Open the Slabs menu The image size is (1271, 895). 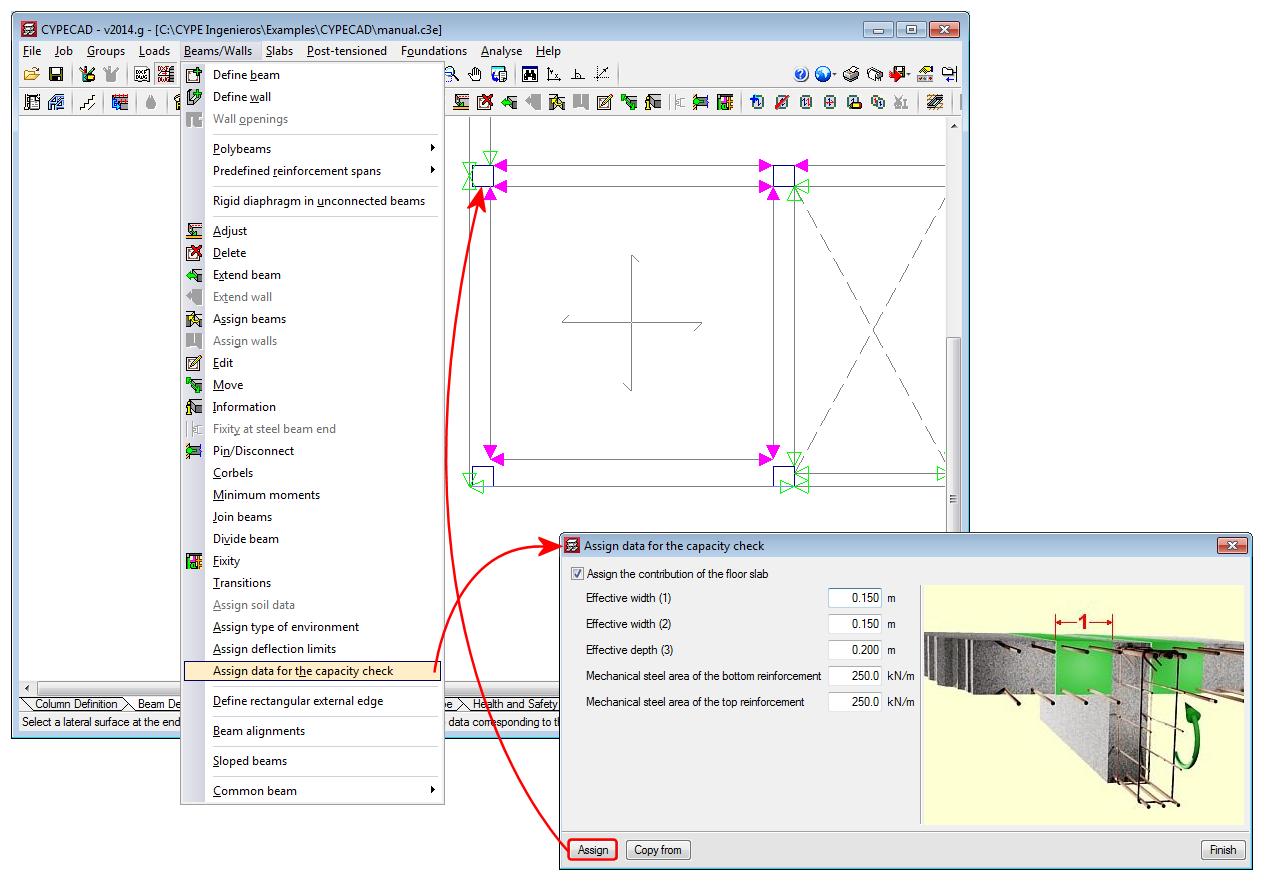point(279,51)
